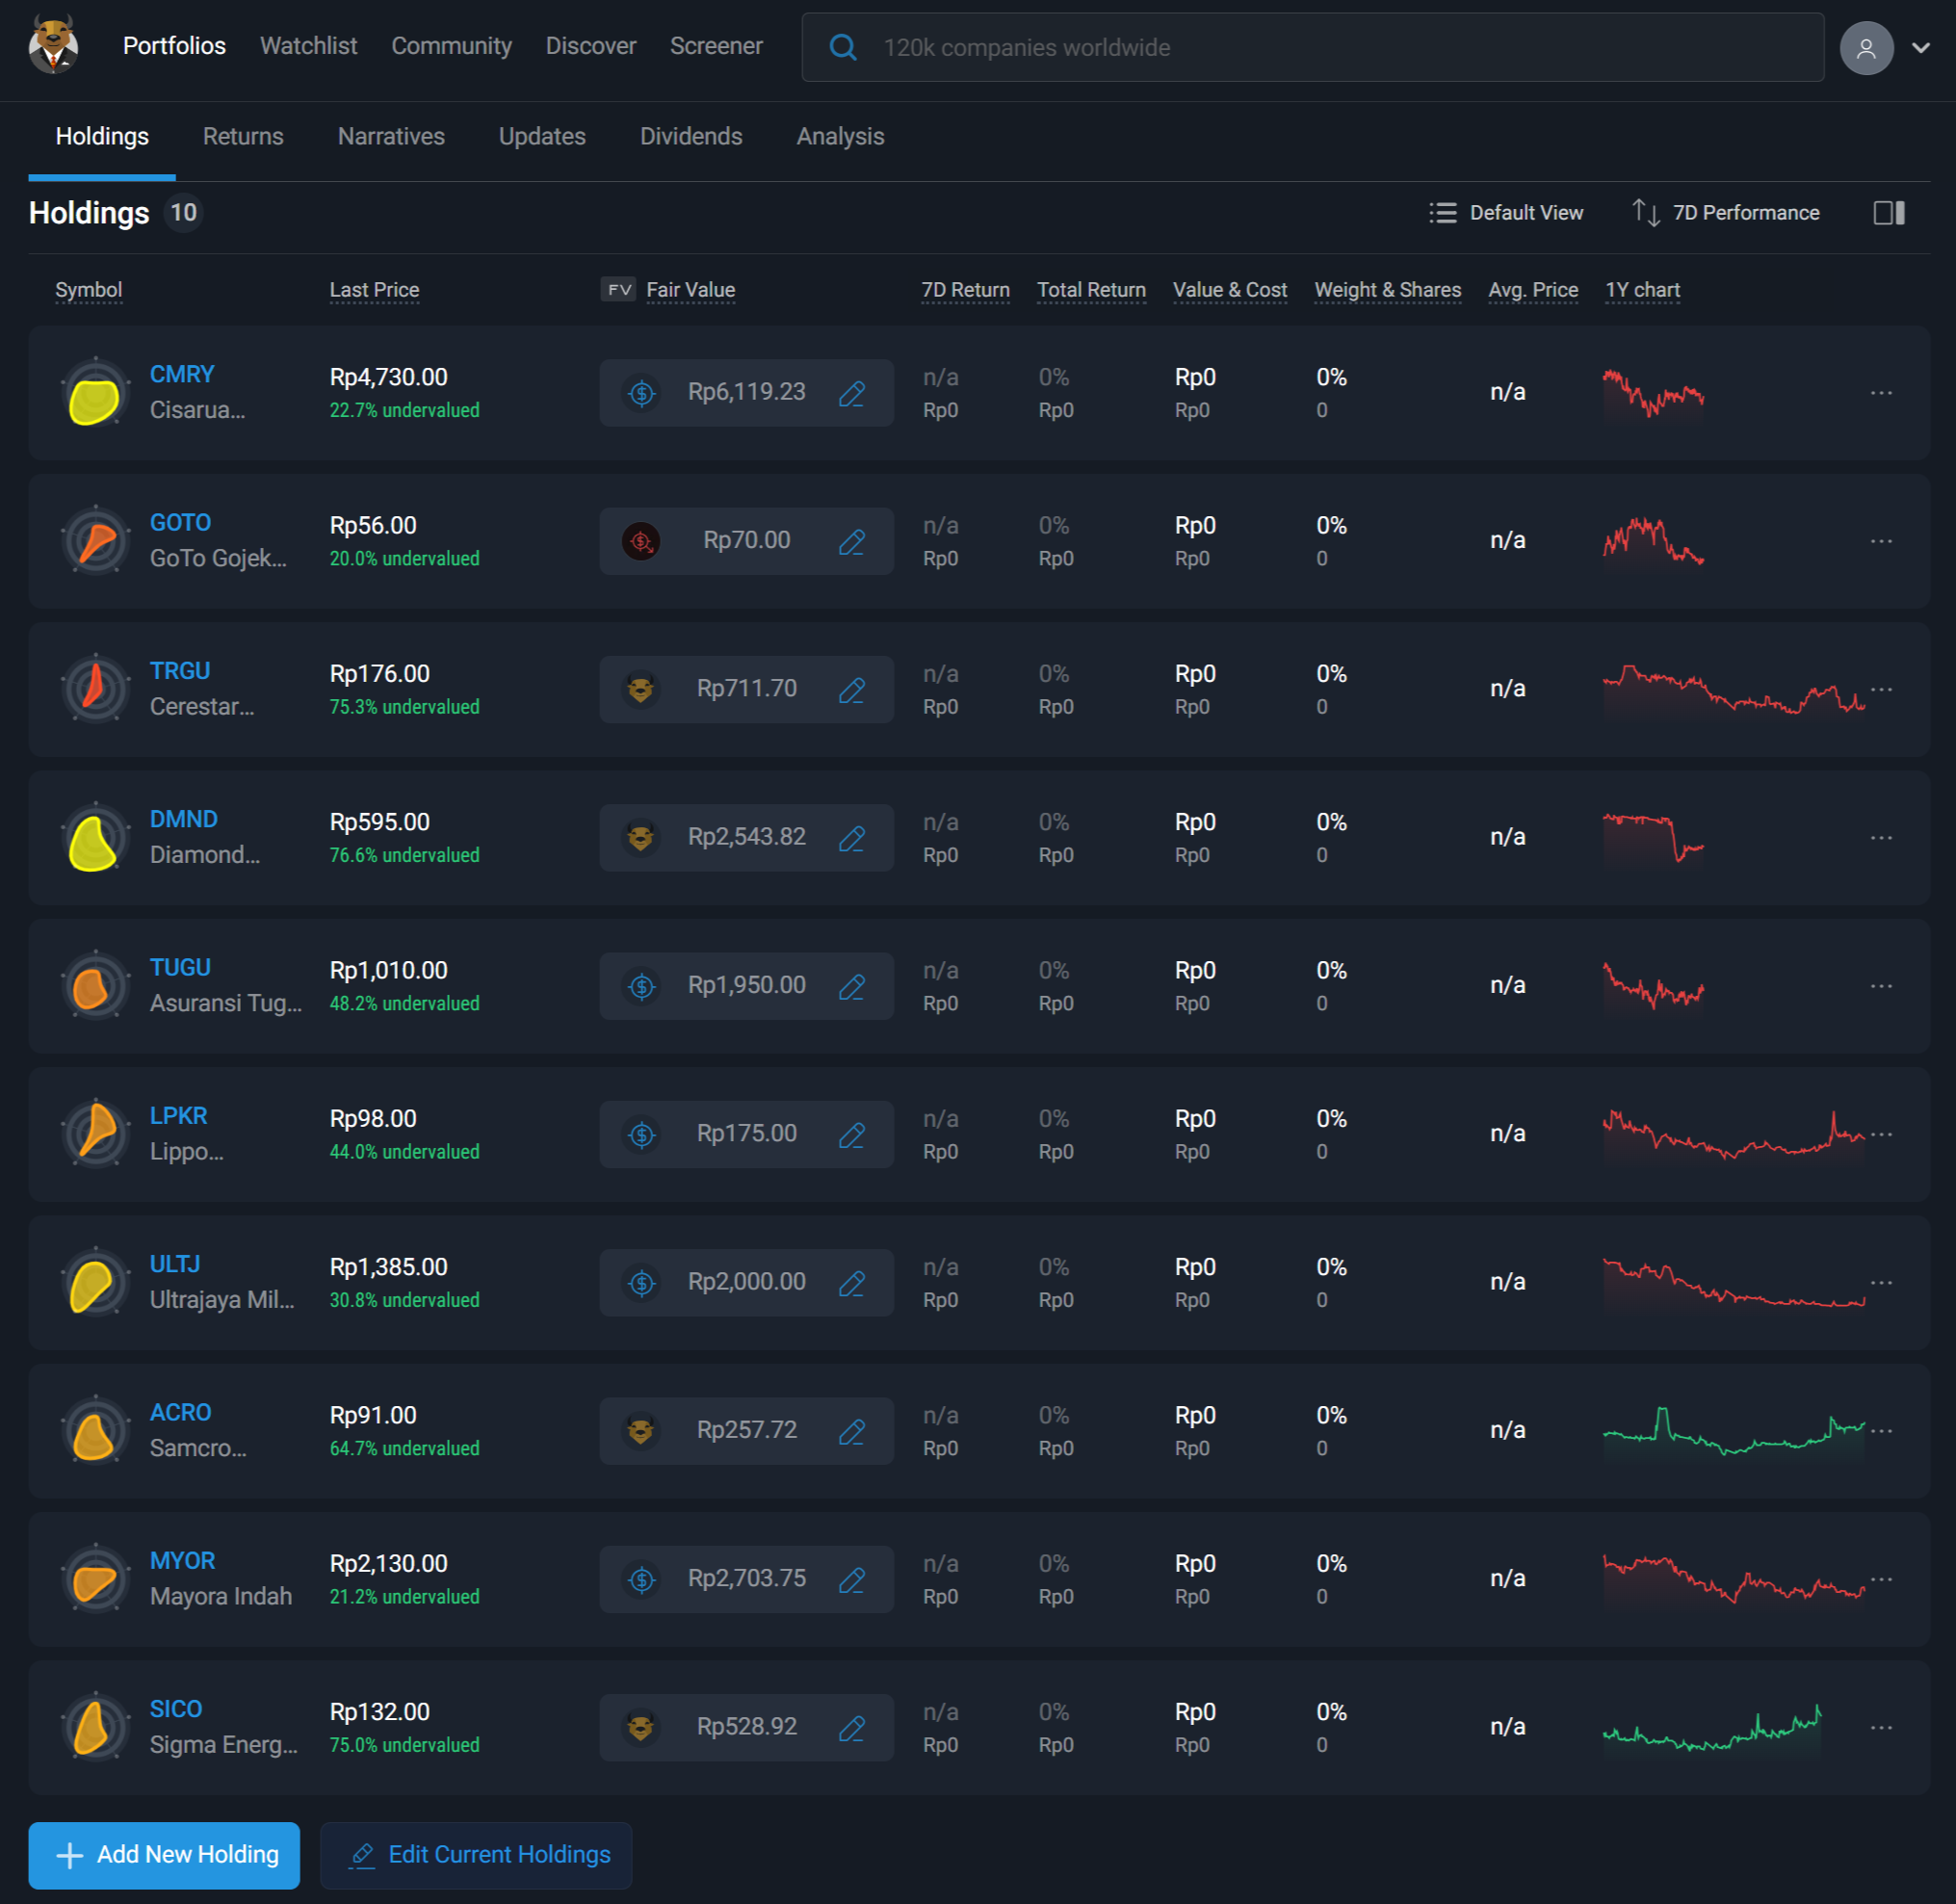This screenshot has width=1956, height=1904.
Task: Toggle 7D Performance sort order
Action: [x=1725, y=213]
